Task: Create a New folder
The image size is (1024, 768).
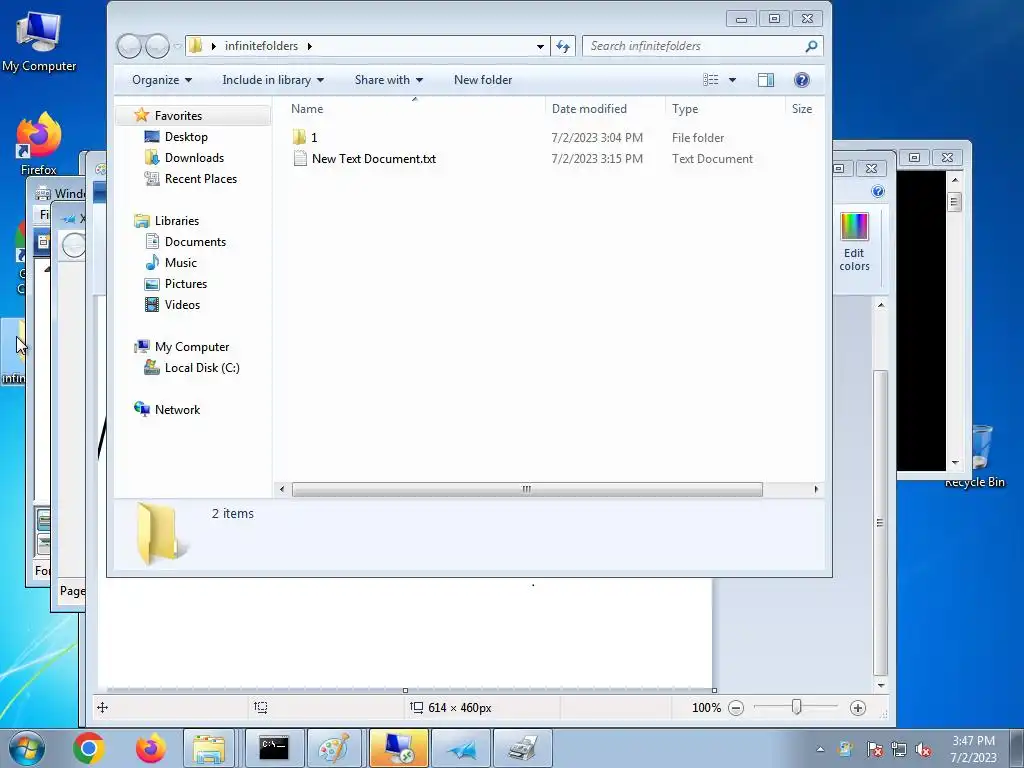Action: click(x=483, y=80)
